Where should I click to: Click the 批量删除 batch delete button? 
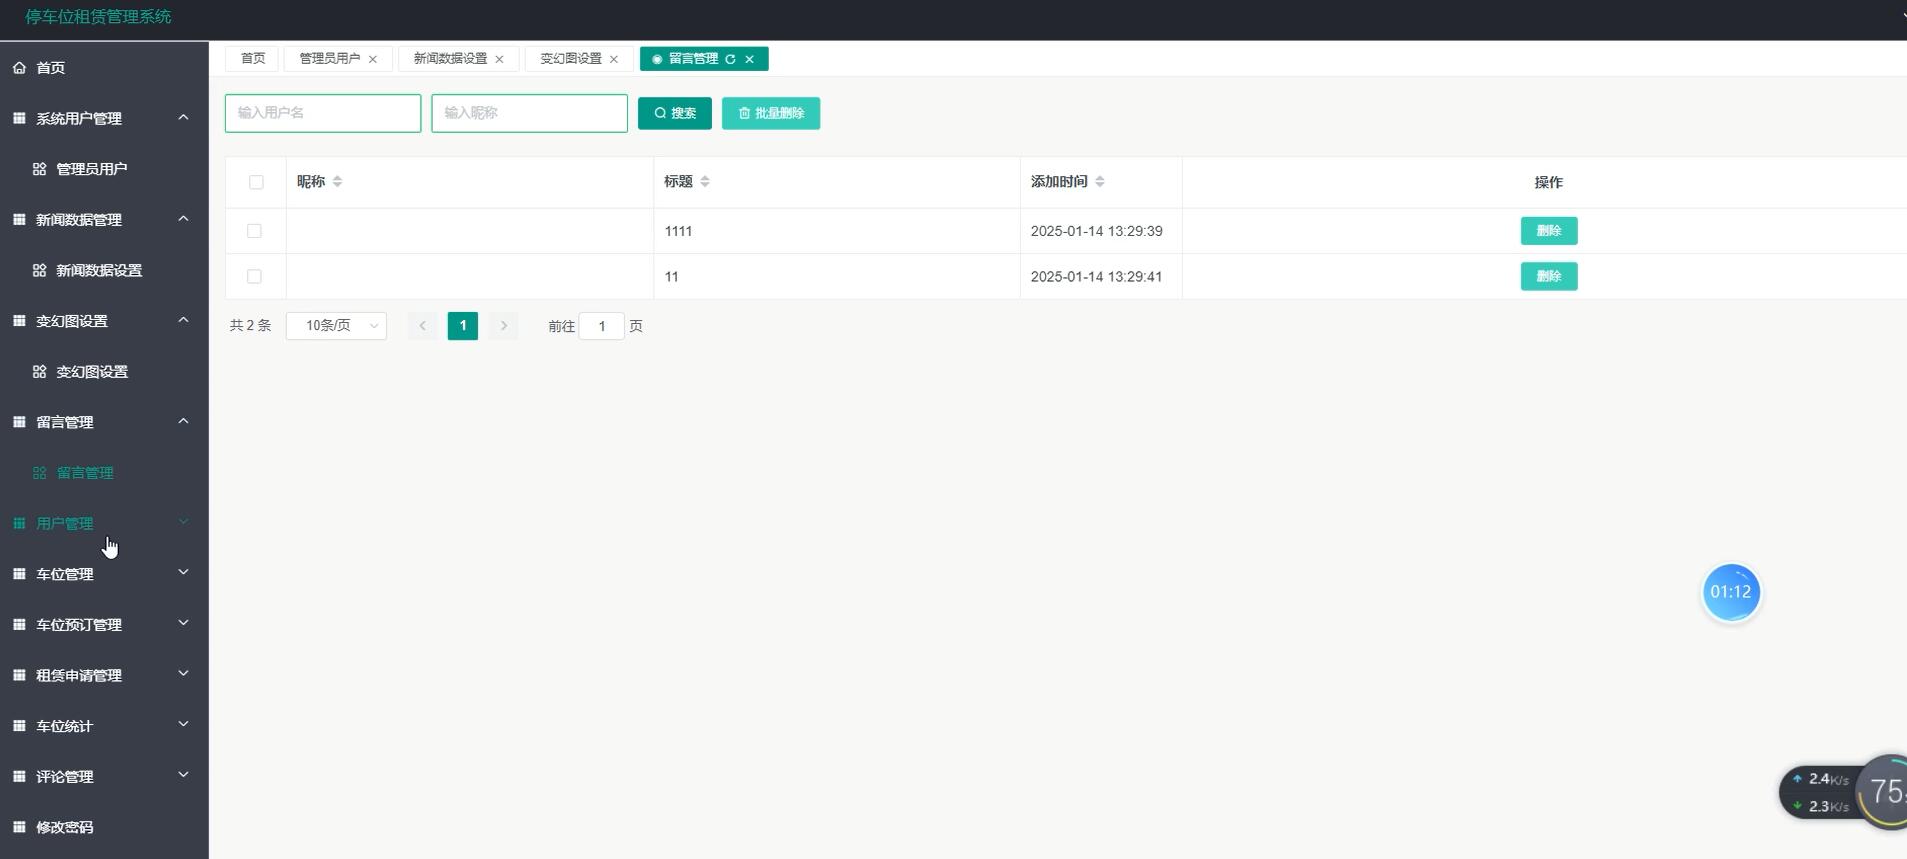click(771, 113)
